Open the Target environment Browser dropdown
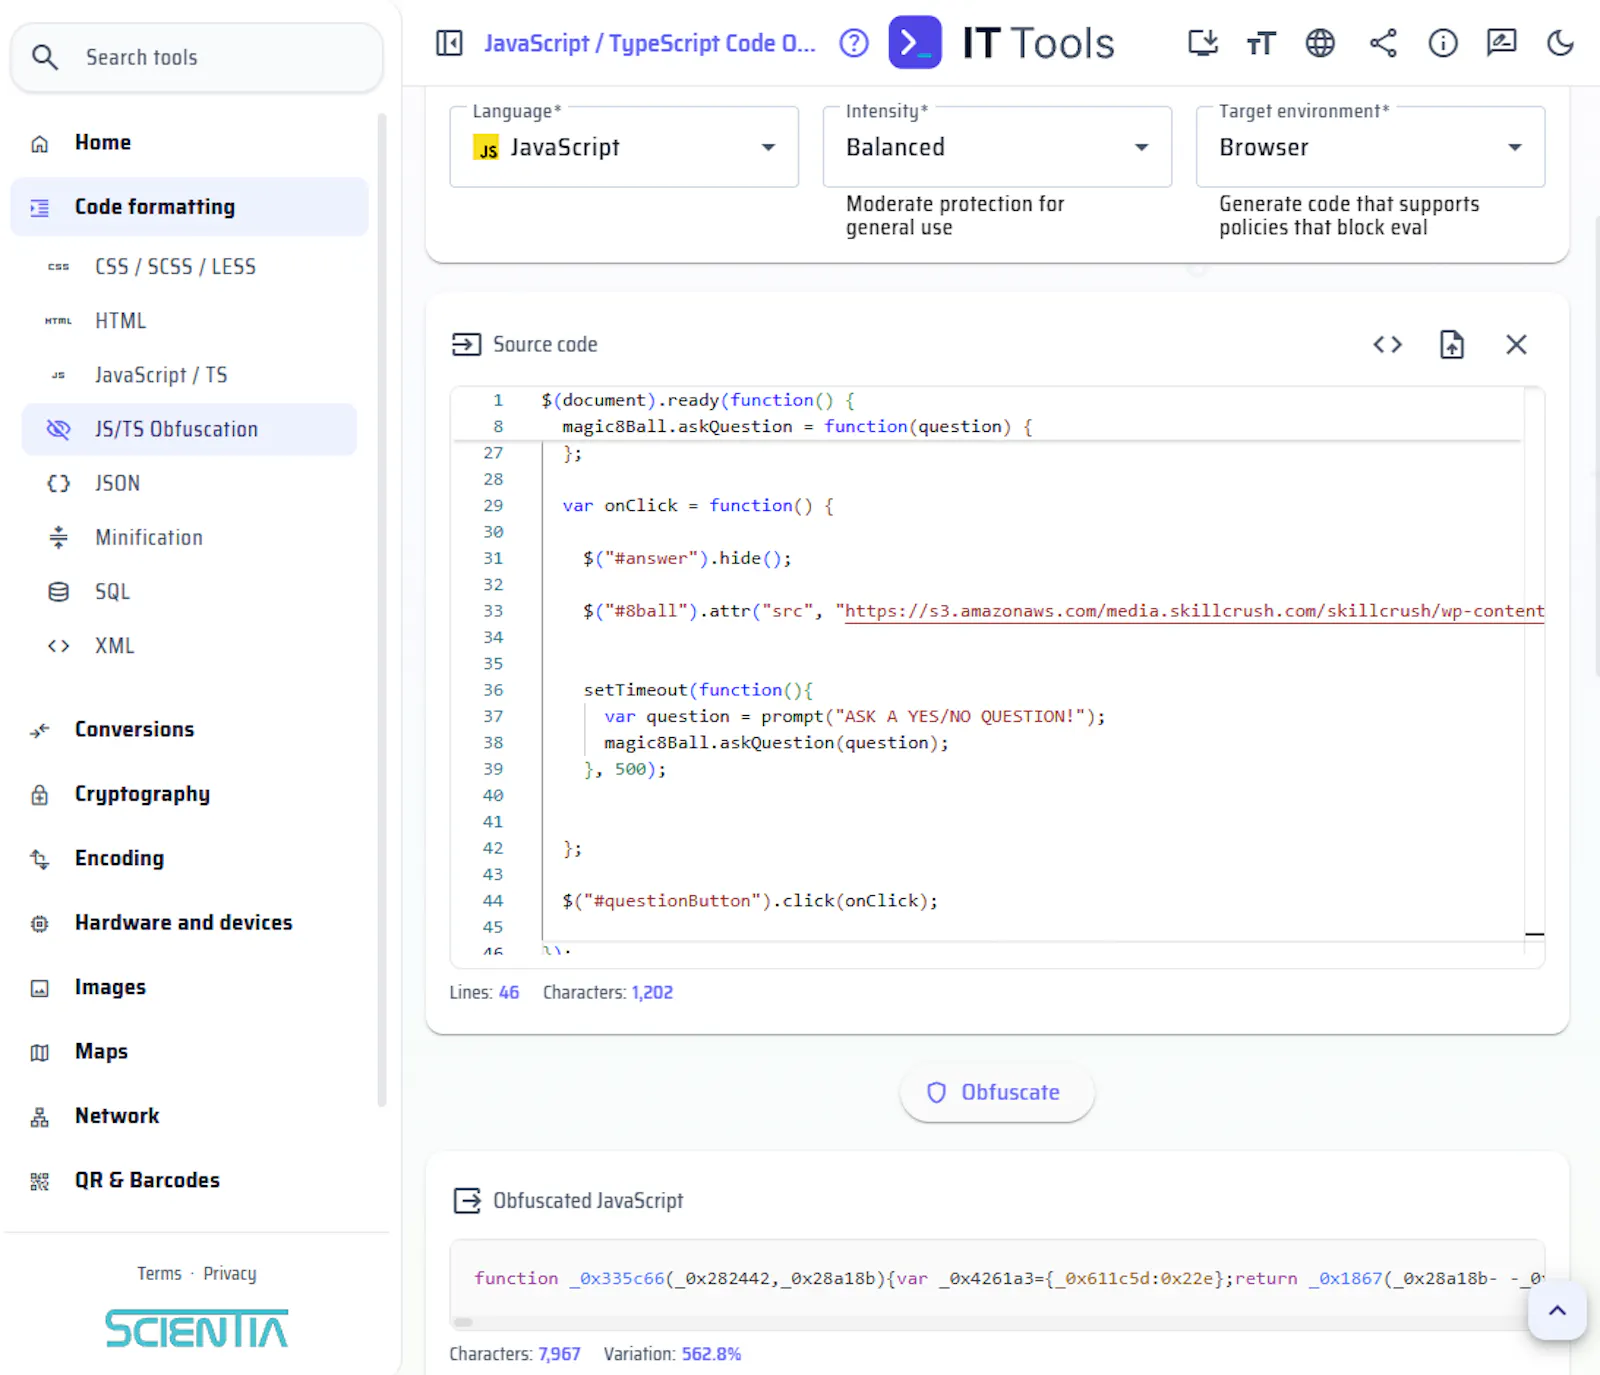The image size is (1600, 1375). click(1370, 147)
